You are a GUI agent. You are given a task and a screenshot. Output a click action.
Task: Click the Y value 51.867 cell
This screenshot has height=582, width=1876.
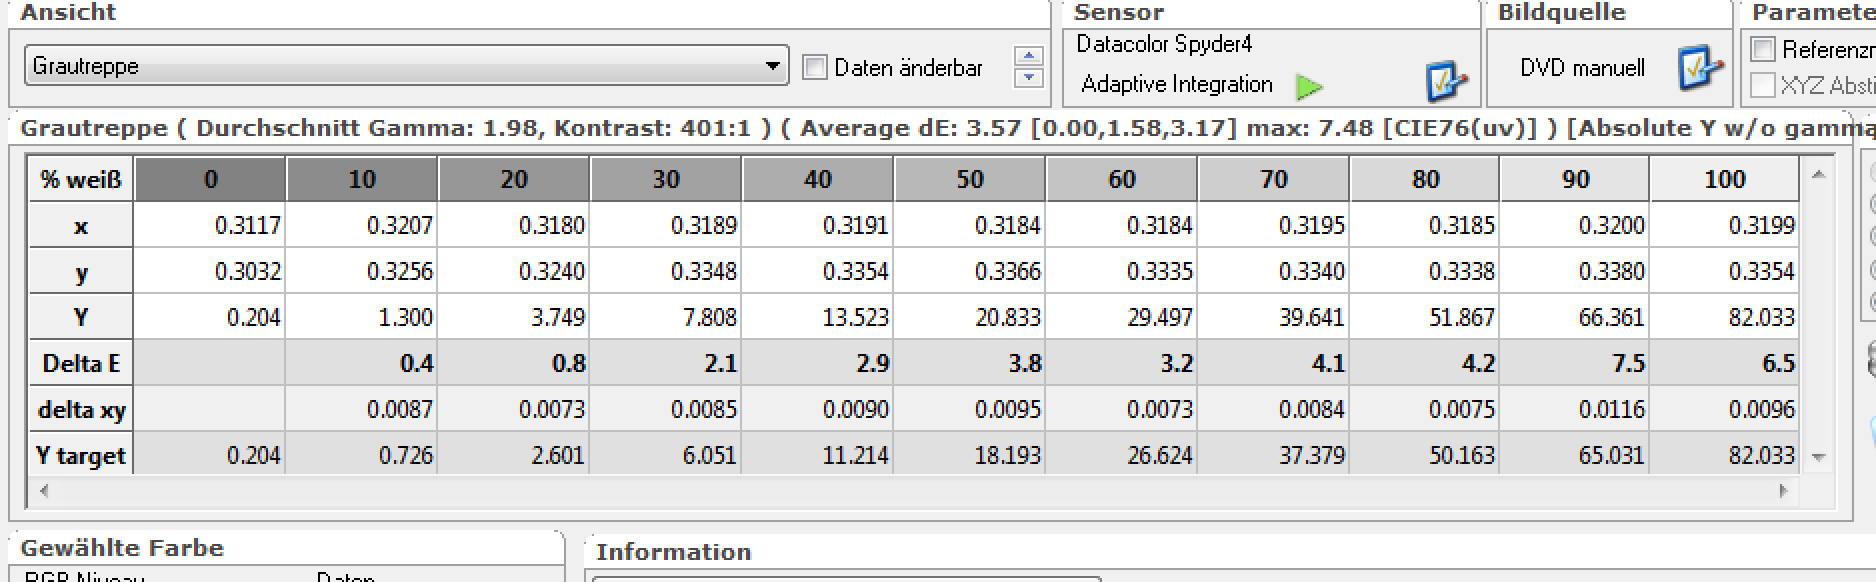pos(1426,317)
